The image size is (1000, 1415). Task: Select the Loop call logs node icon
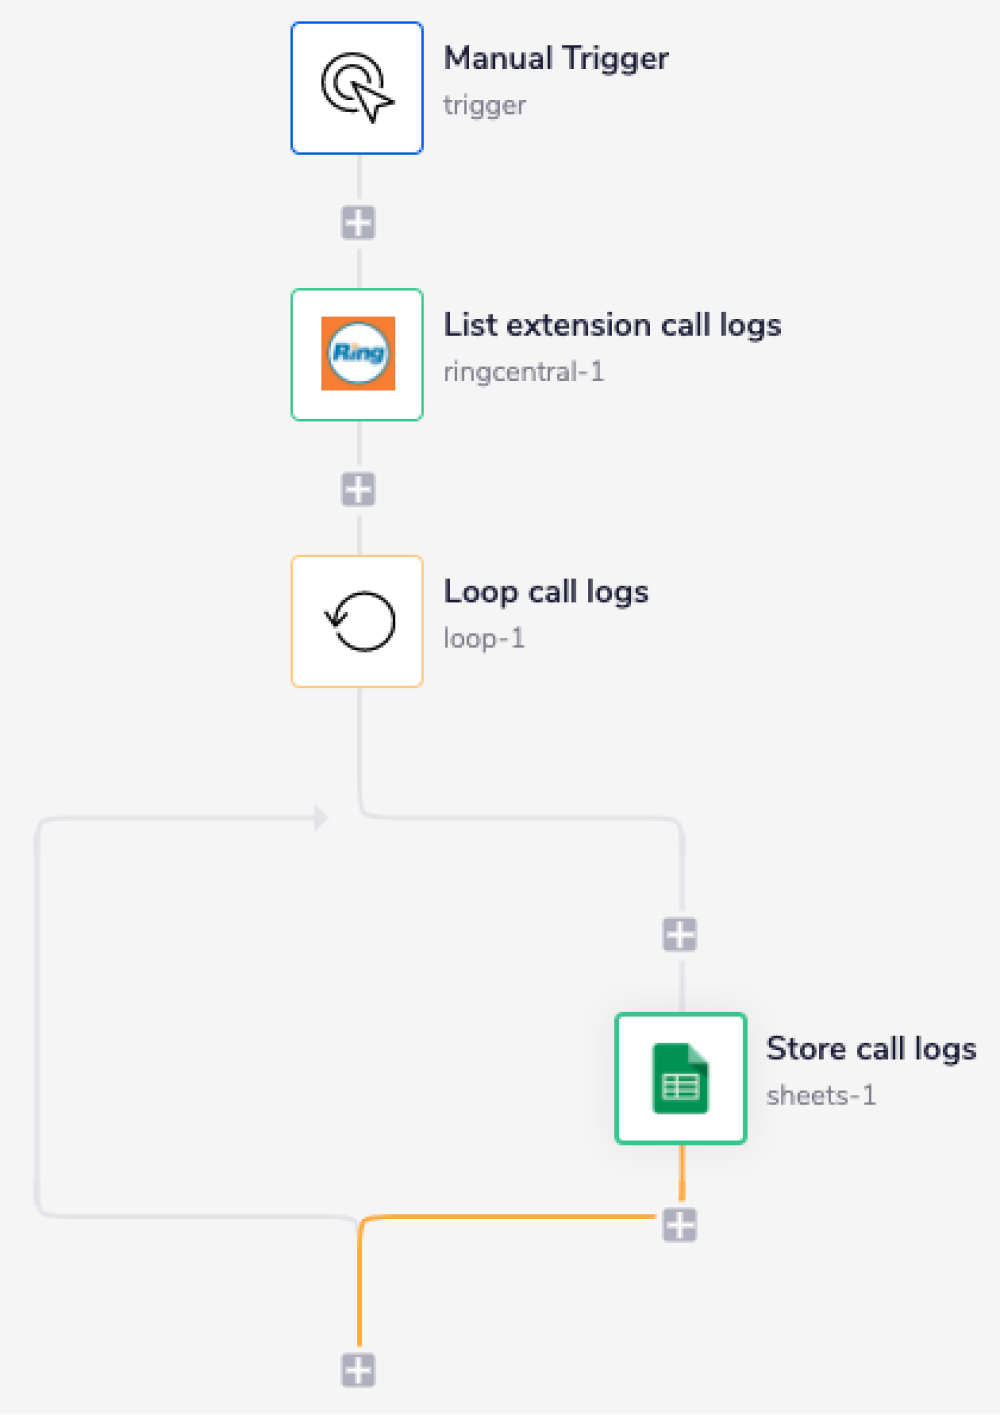point(357,621)
